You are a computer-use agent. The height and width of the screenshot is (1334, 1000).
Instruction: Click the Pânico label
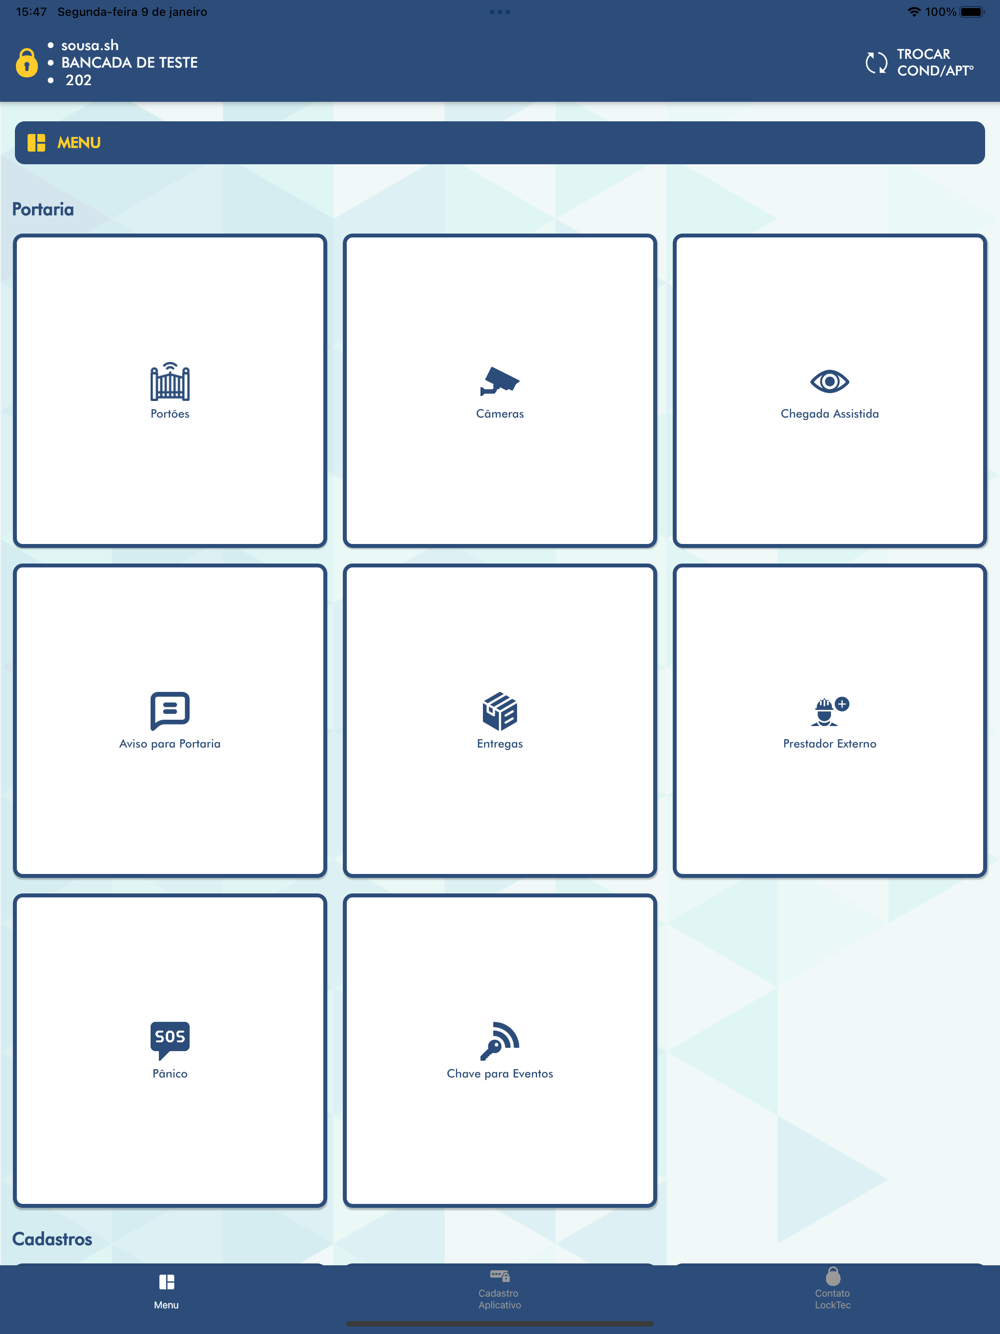tap(170, 1074)
